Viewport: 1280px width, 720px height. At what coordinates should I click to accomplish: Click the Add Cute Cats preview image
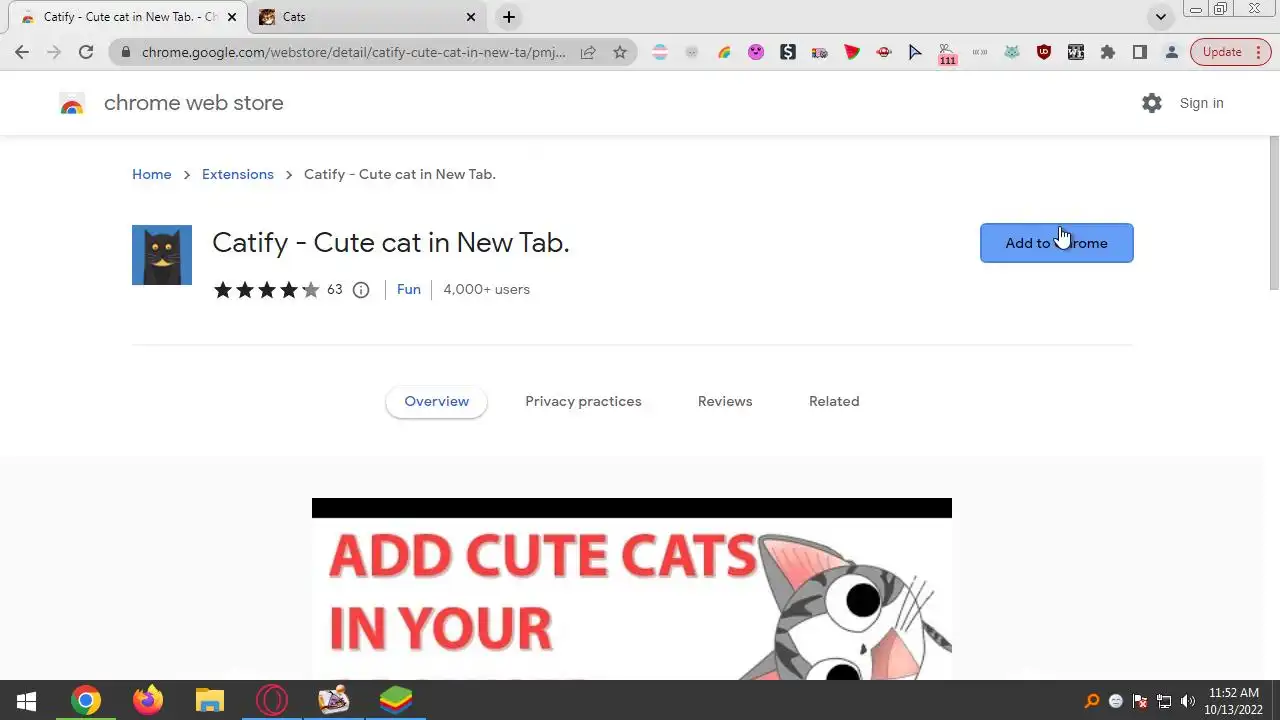(632, 589)
